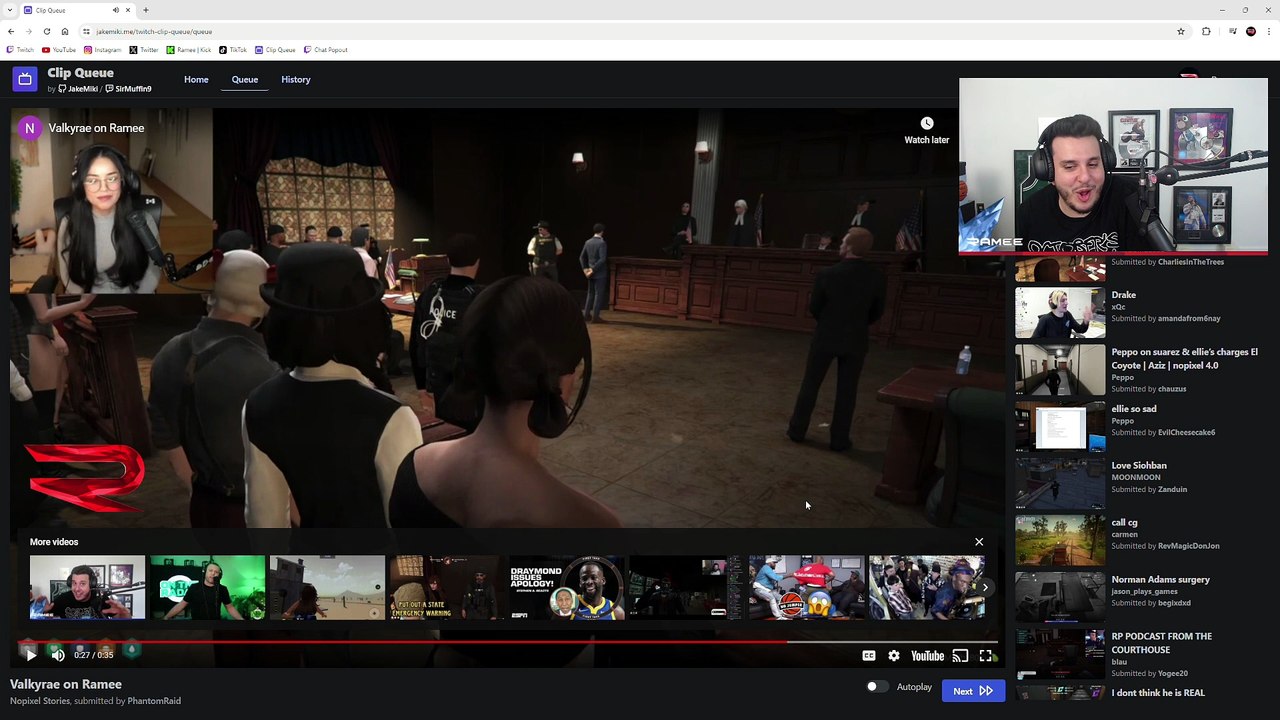This screenshot has width=1280, height=720.
Task: Expand the tab search dropdown
Action: tap(10, 10)
